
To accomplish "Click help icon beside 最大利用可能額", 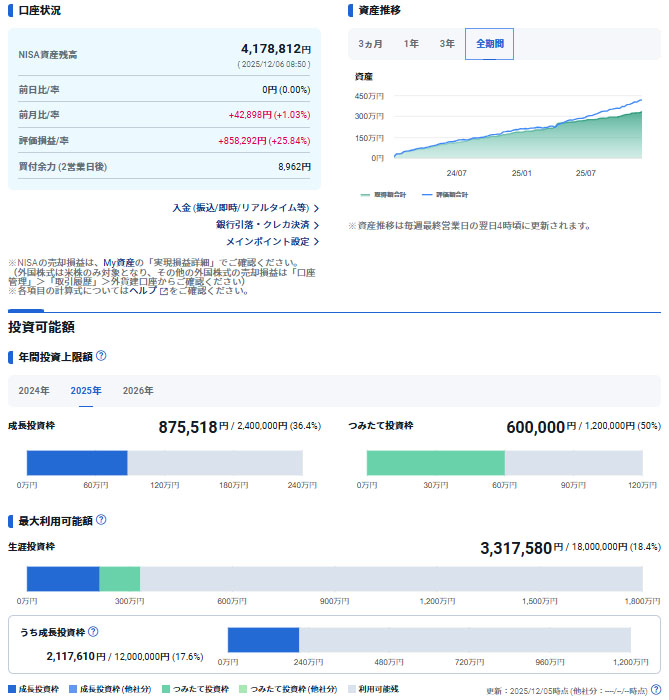I will 101,521.
